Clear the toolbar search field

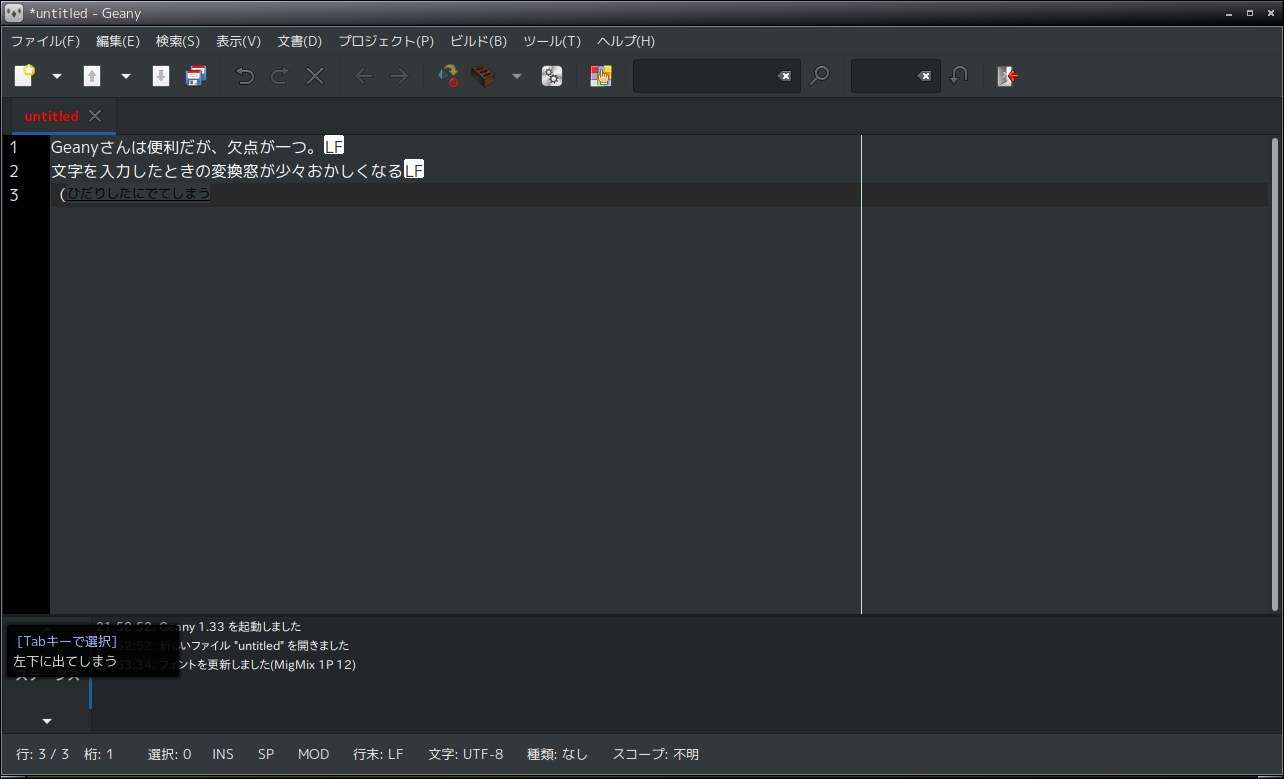coord(785,76)
